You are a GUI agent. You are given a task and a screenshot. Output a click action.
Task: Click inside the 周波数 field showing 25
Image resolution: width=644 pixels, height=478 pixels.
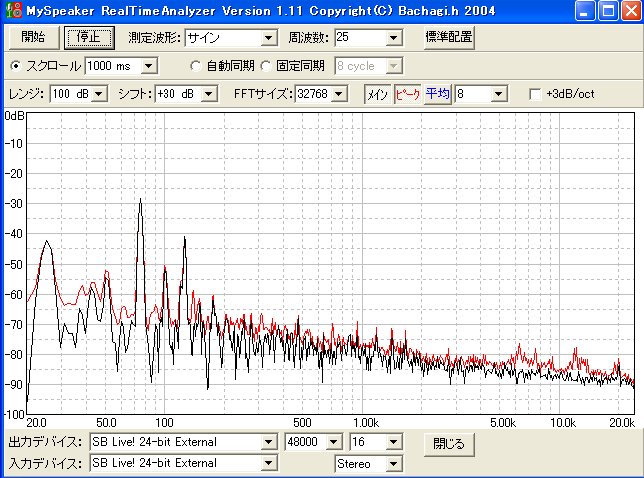click(x=361, y=38)
